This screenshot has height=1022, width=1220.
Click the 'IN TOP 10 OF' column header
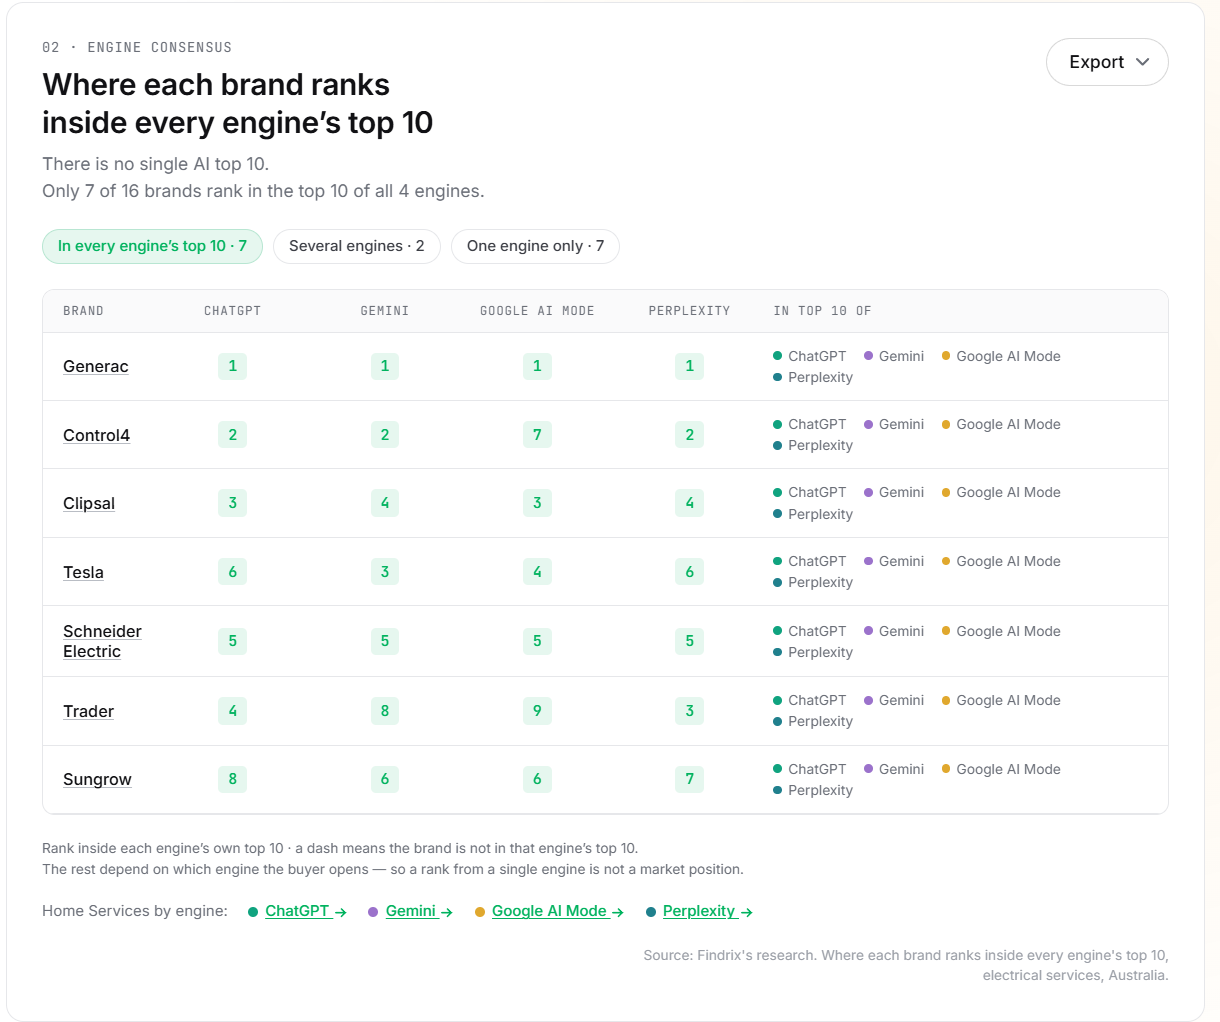[x=822, y=311]
